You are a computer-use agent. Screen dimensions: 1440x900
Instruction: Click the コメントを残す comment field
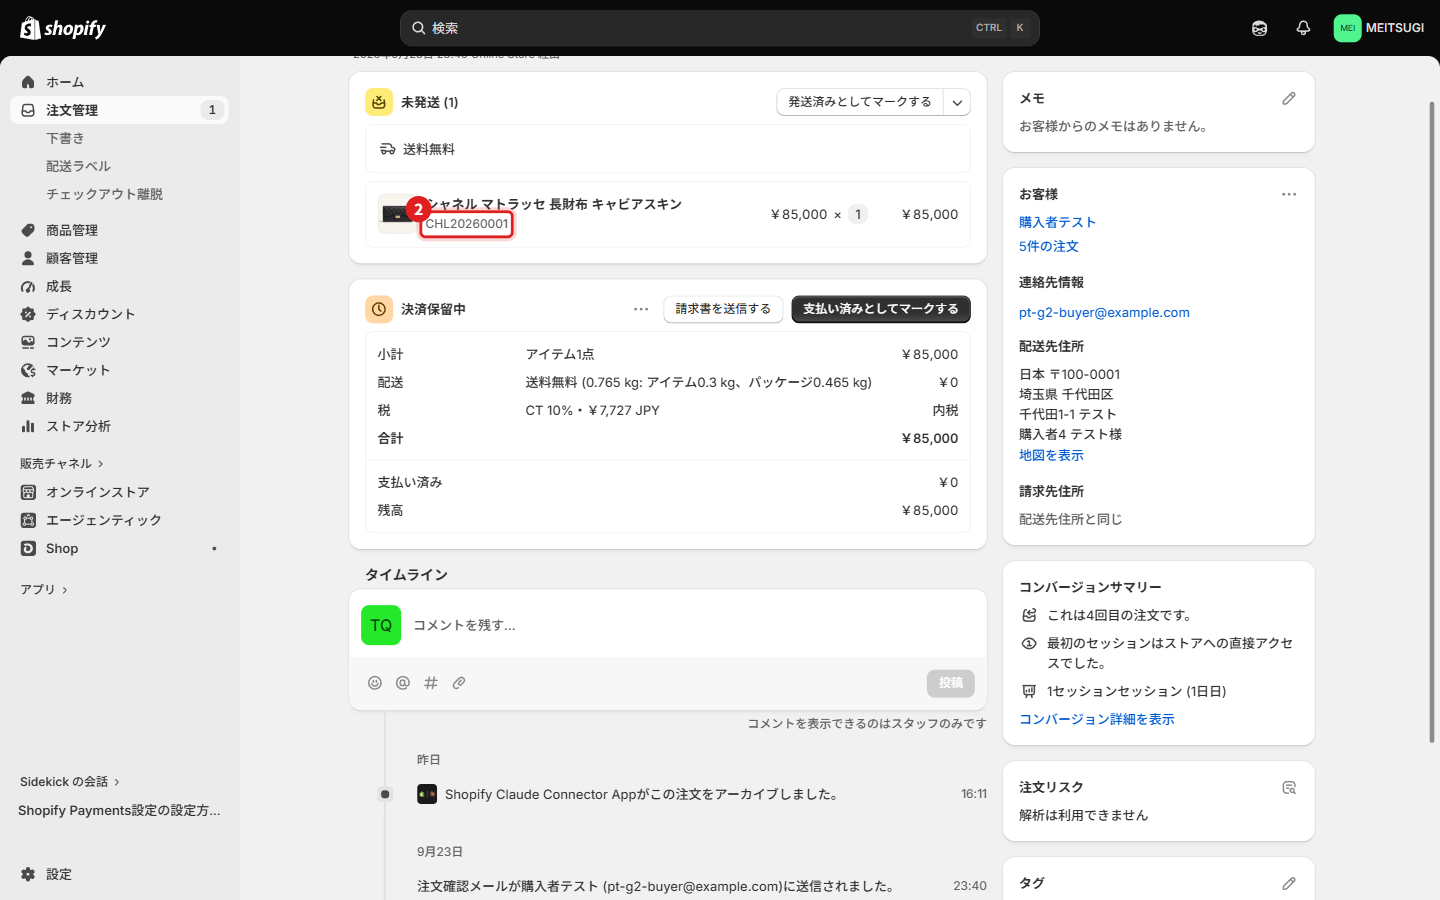[668, 625]
